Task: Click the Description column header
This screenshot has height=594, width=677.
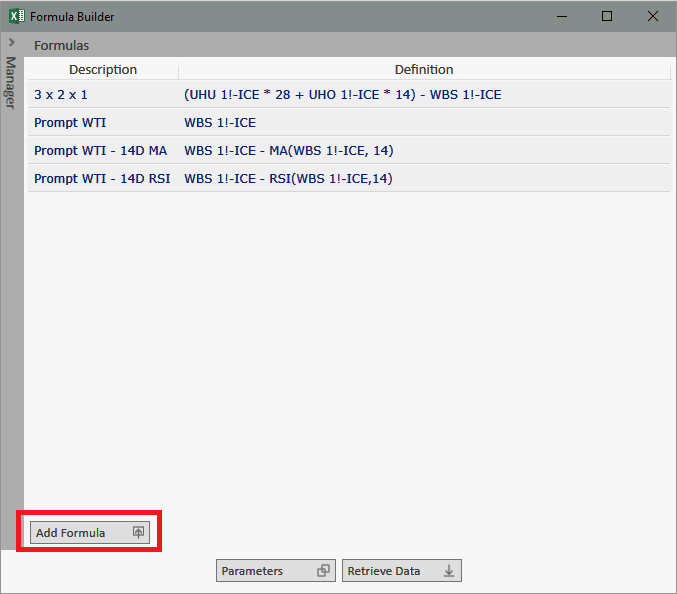Action: [x=103, y=70]
